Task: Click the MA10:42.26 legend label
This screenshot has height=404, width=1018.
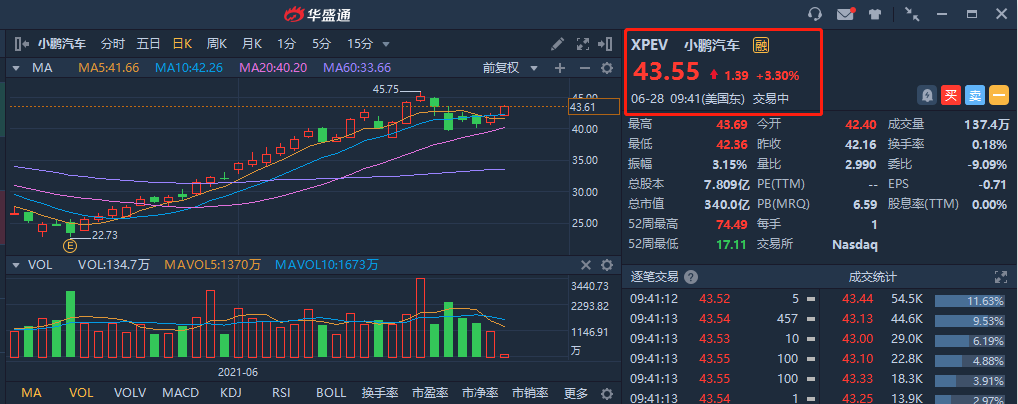Action: tap(189, 68)
